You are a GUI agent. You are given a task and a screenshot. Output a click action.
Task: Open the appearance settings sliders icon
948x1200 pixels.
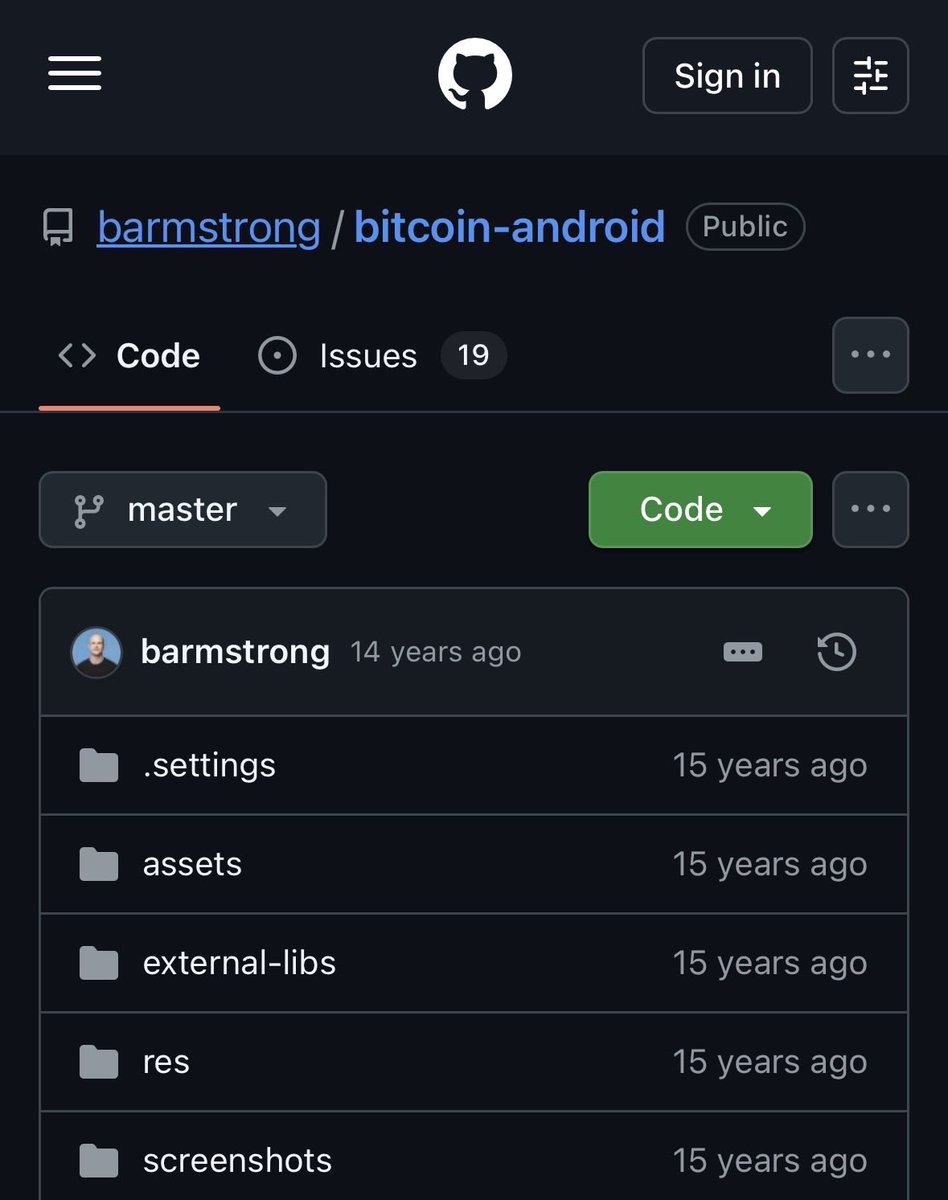(x=870, y=75)
